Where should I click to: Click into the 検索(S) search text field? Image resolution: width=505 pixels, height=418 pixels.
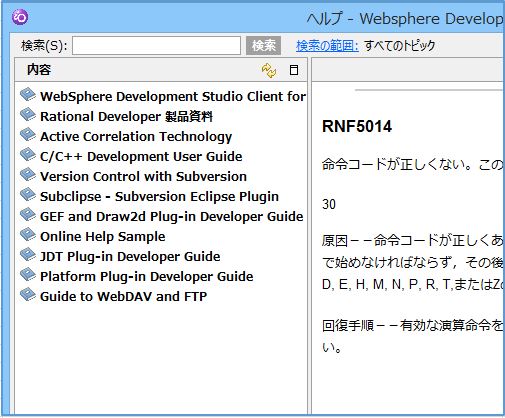point(156,46)
